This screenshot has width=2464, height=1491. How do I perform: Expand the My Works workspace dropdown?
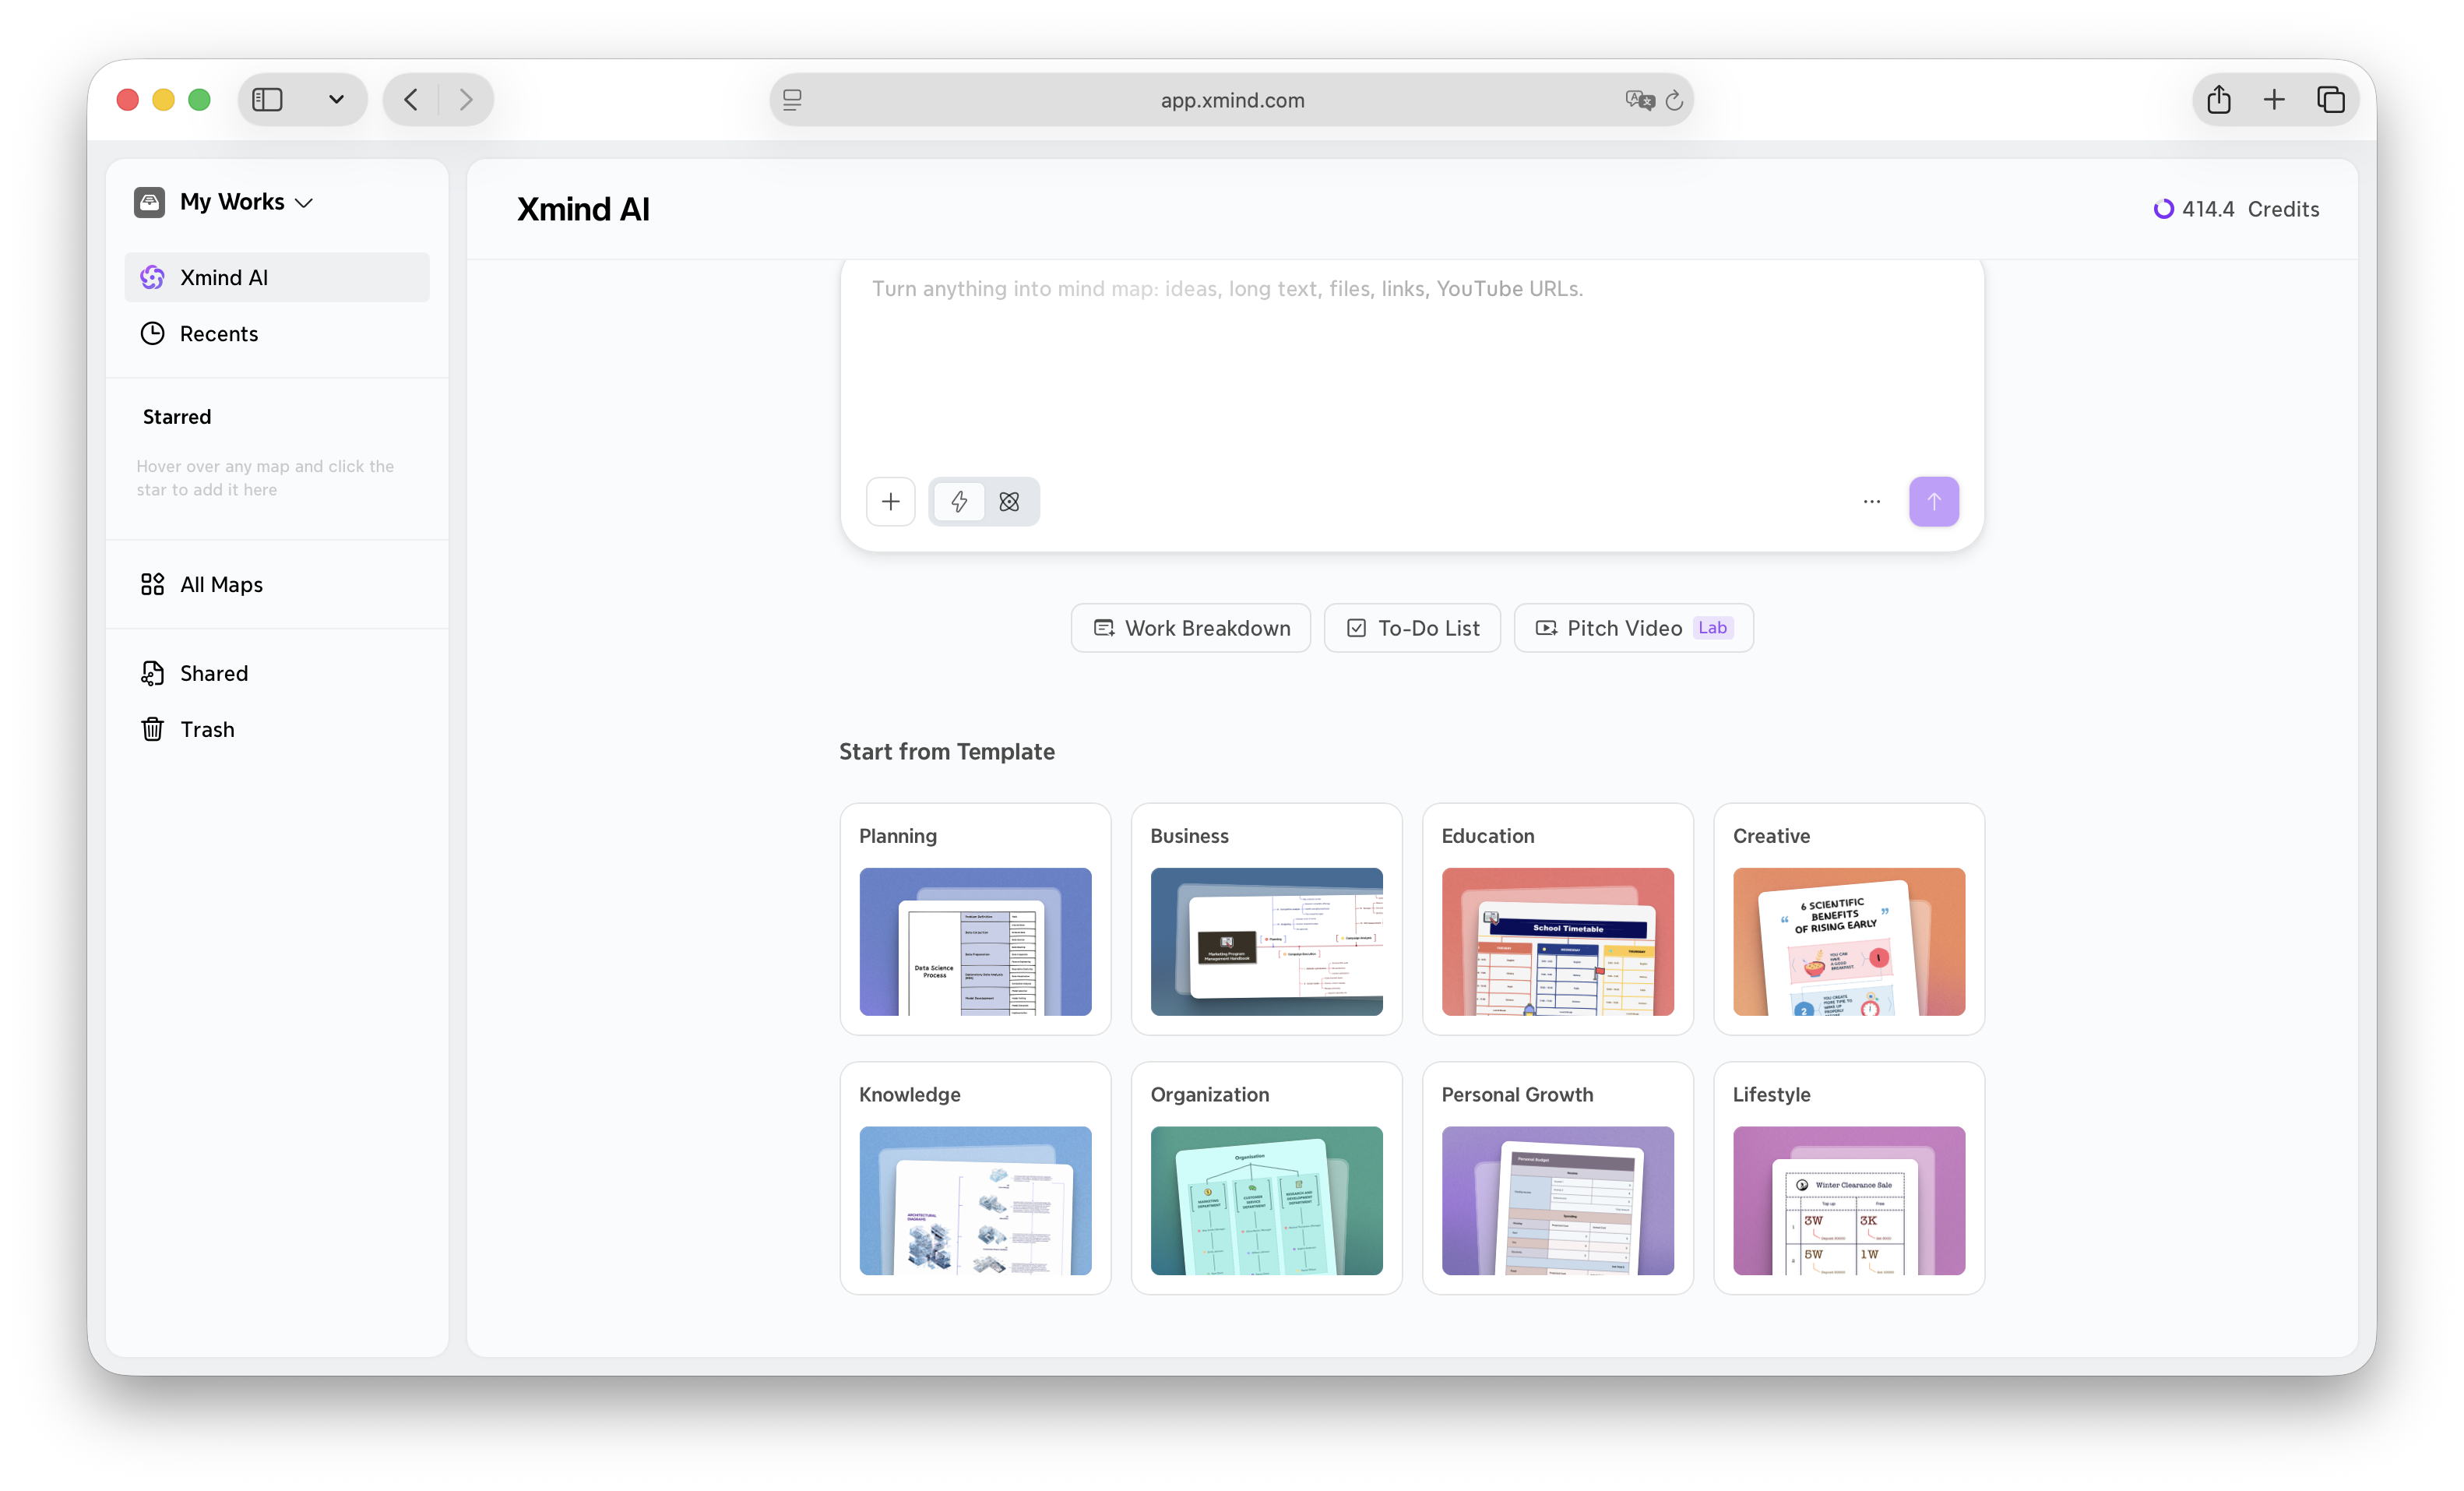pyautogui.click(x=304, y=202)
